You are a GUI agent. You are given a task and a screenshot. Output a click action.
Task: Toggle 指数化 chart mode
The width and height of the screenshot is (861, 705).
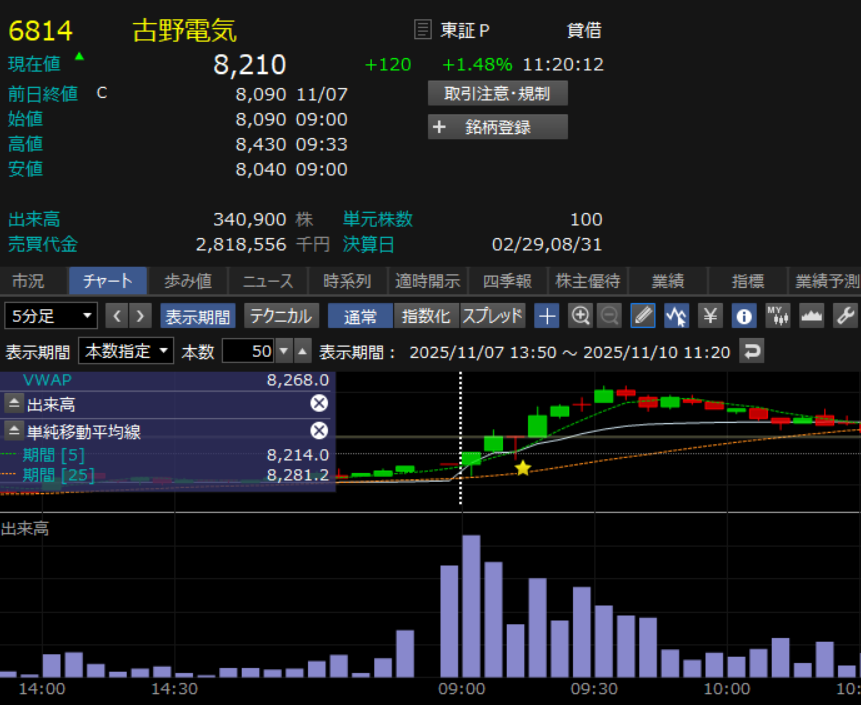tap(426, 316)
